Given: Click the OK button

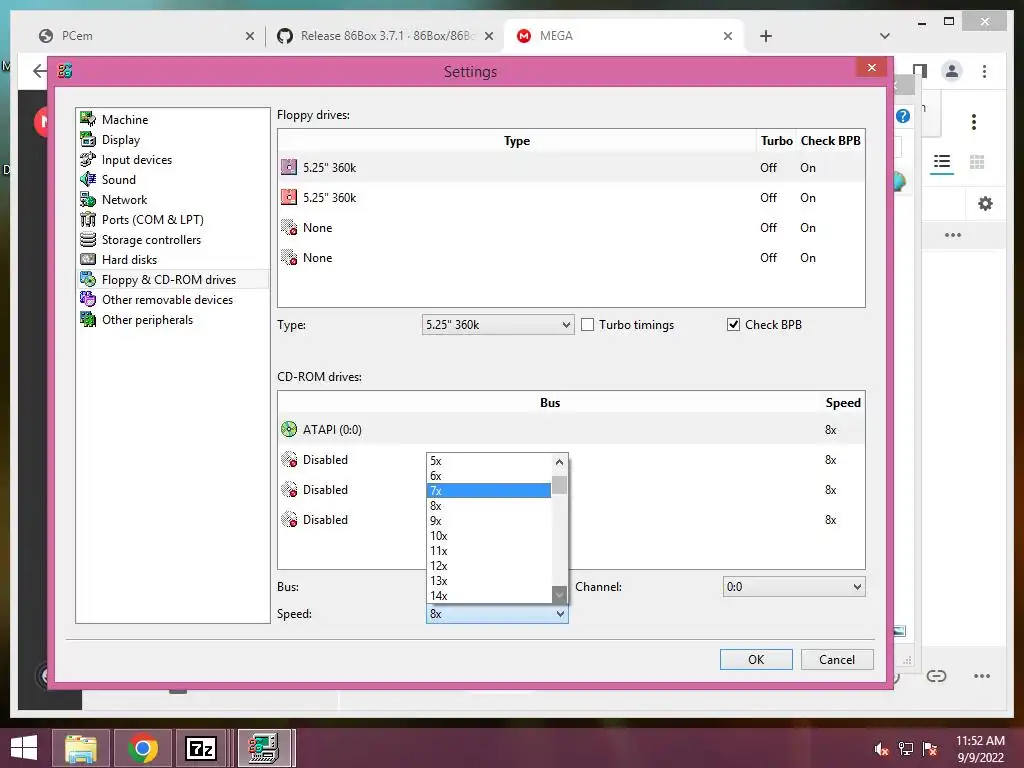Looking at the screenshot, I should (x=756, y=660).
